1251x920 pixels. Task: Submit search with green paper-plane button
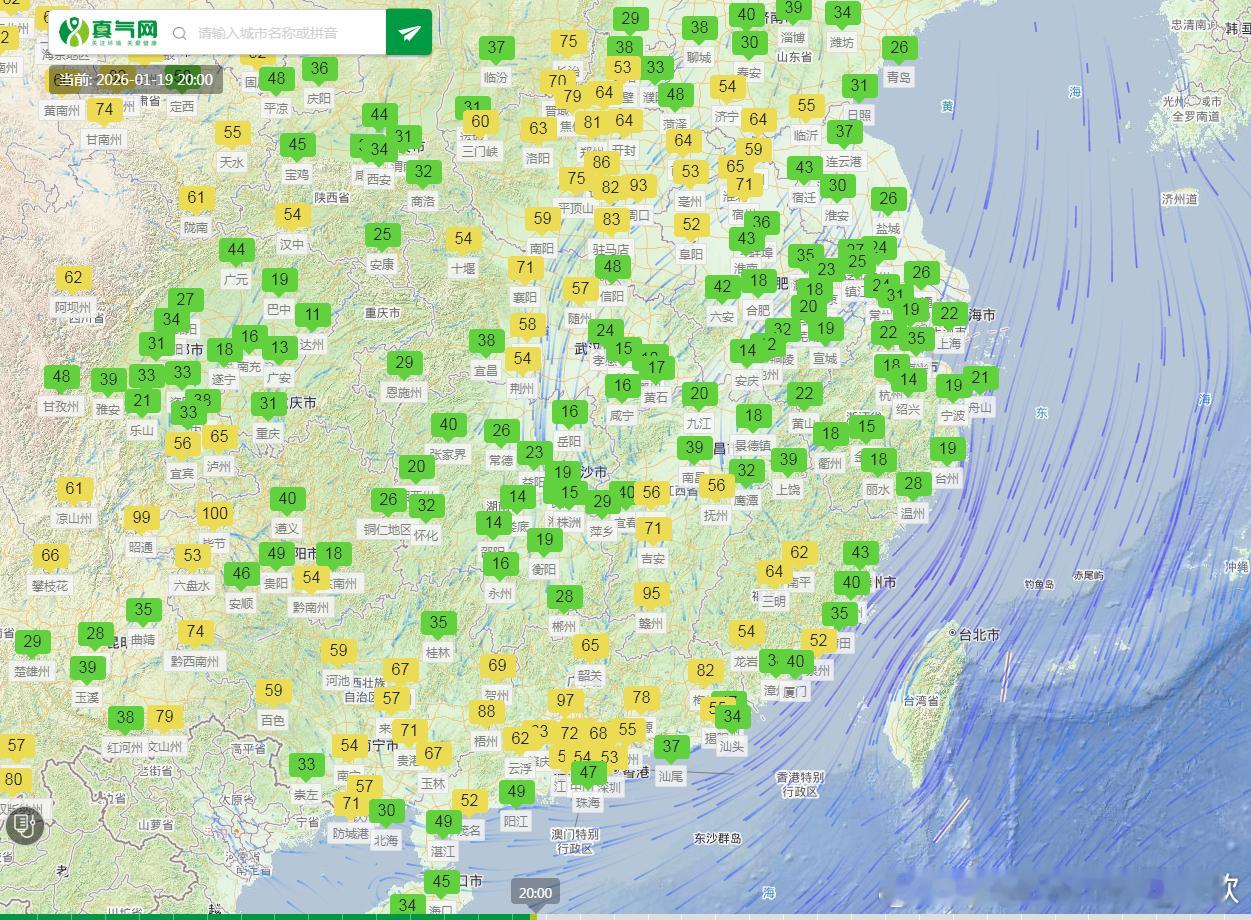point(409,32)
